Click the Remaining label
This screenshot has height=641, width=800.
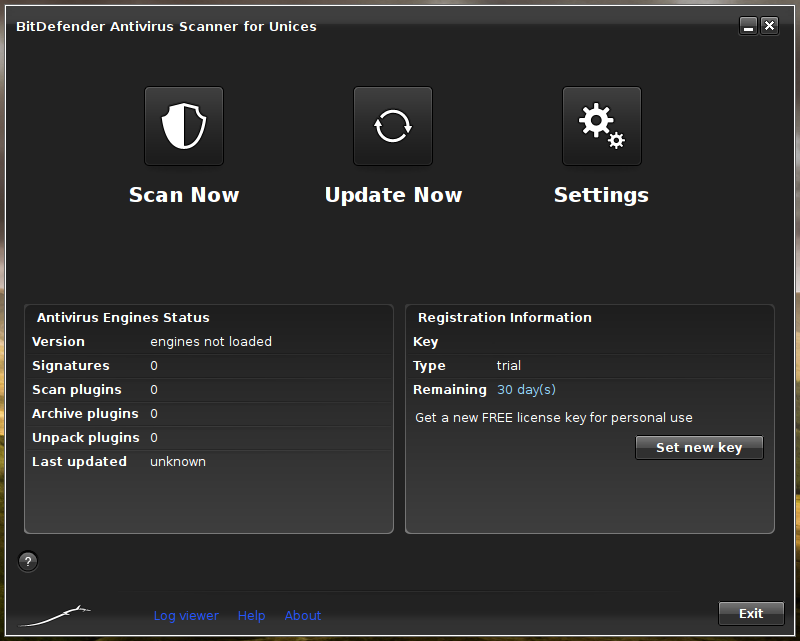tap(449, 390)
